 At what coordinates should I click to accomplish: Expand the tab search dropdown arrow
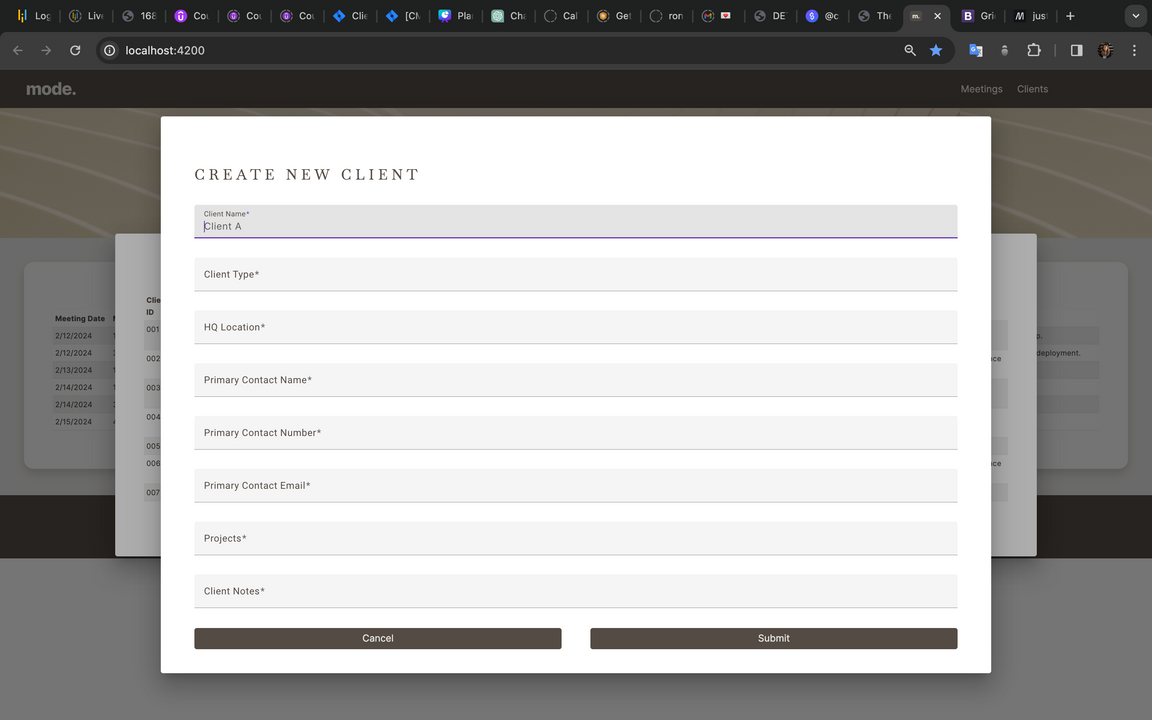coord(1135,16)
